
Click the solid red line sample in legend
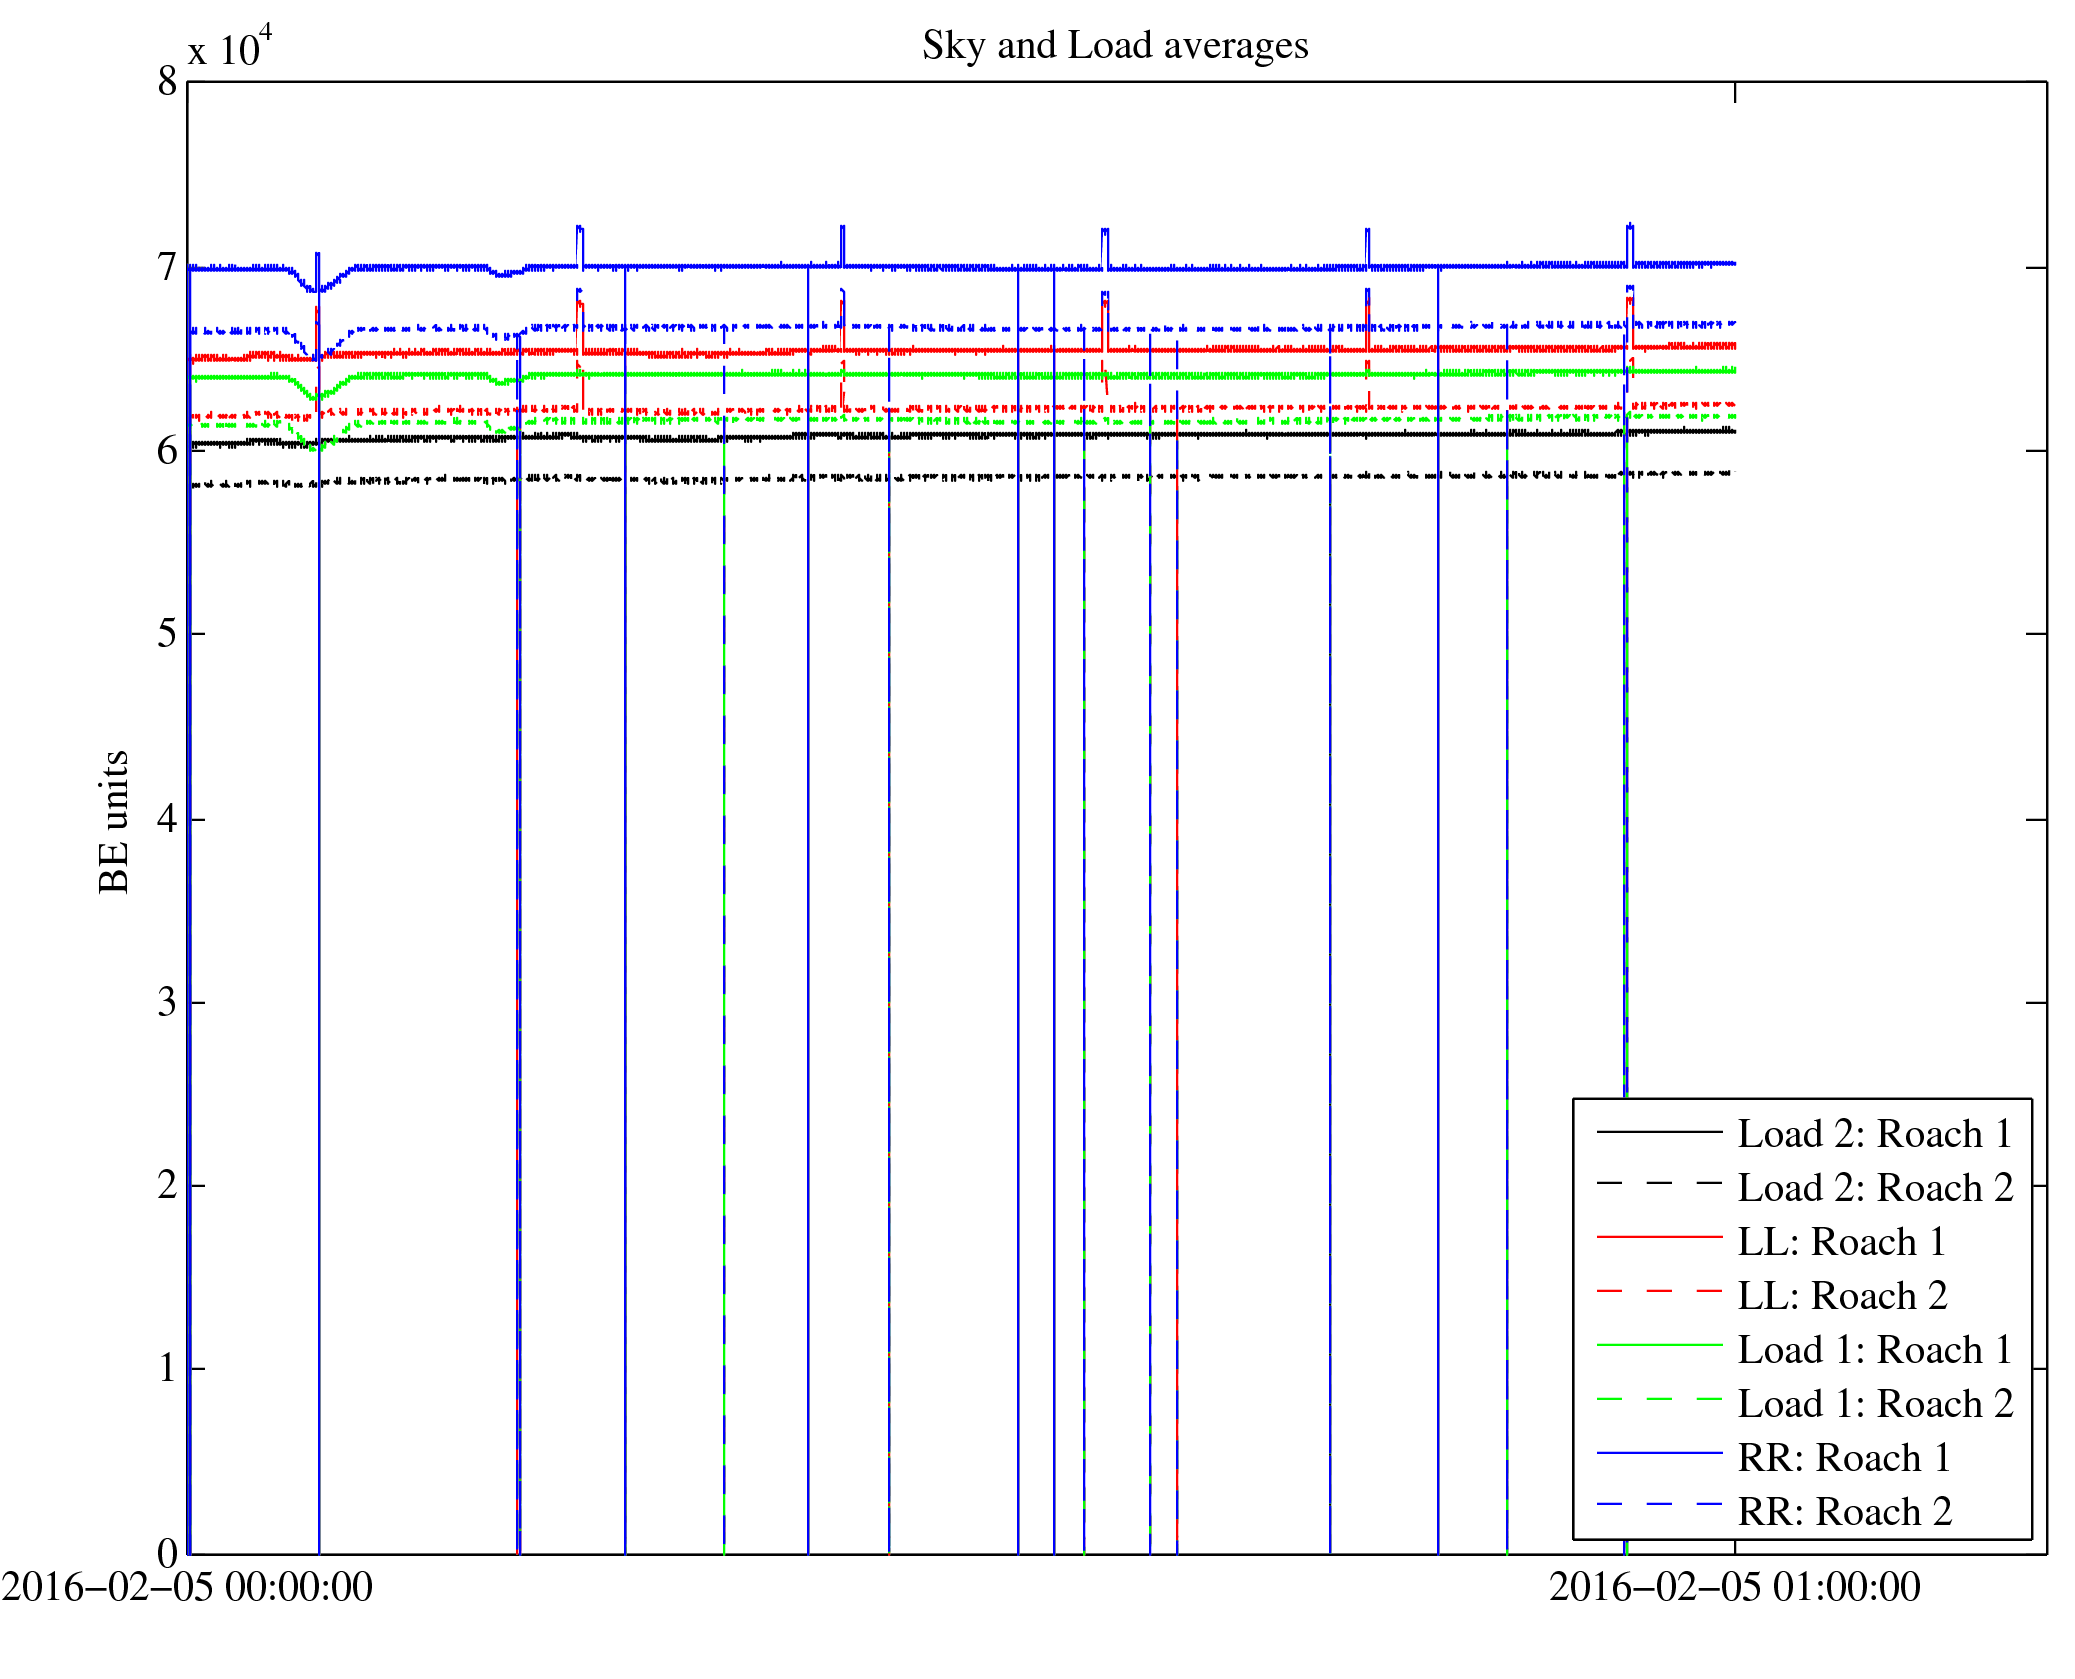click(x=1659, y=1238)
